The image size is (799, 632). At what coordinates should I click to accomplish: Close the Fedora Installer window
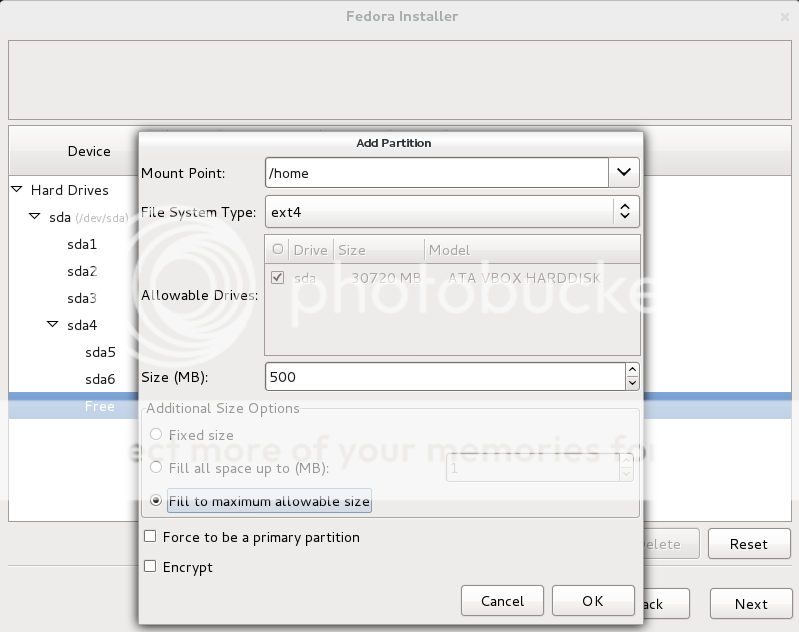(x=785, y=17)
